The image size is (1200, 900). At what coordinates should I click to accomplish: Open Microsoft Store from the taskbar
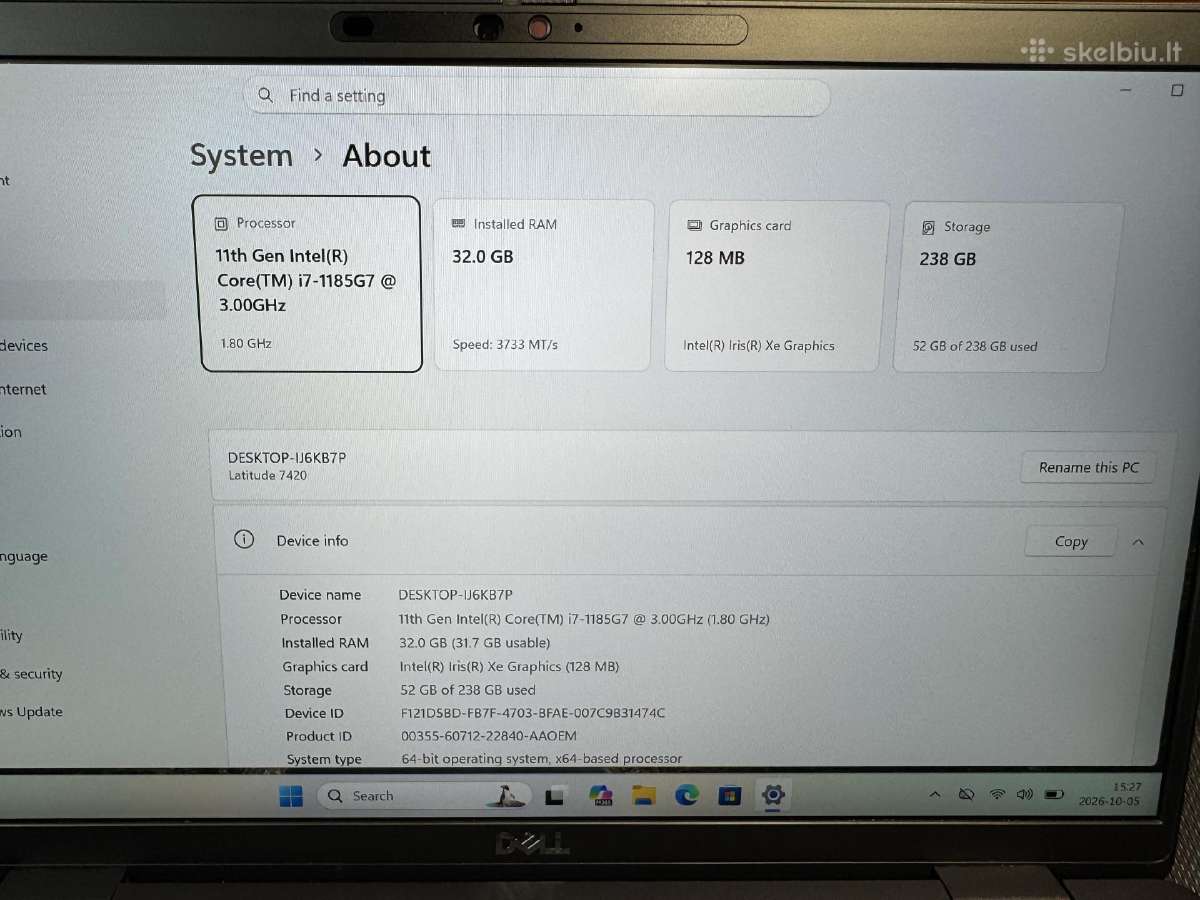(730, 796)
